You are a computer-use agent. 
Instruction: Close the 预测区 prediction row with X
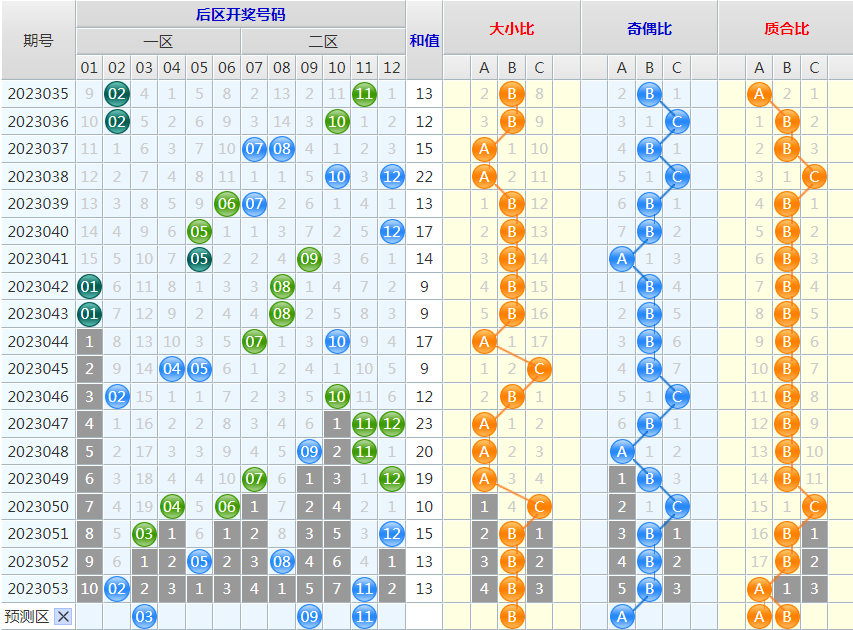pyautogui.click(x=63, y=616)
